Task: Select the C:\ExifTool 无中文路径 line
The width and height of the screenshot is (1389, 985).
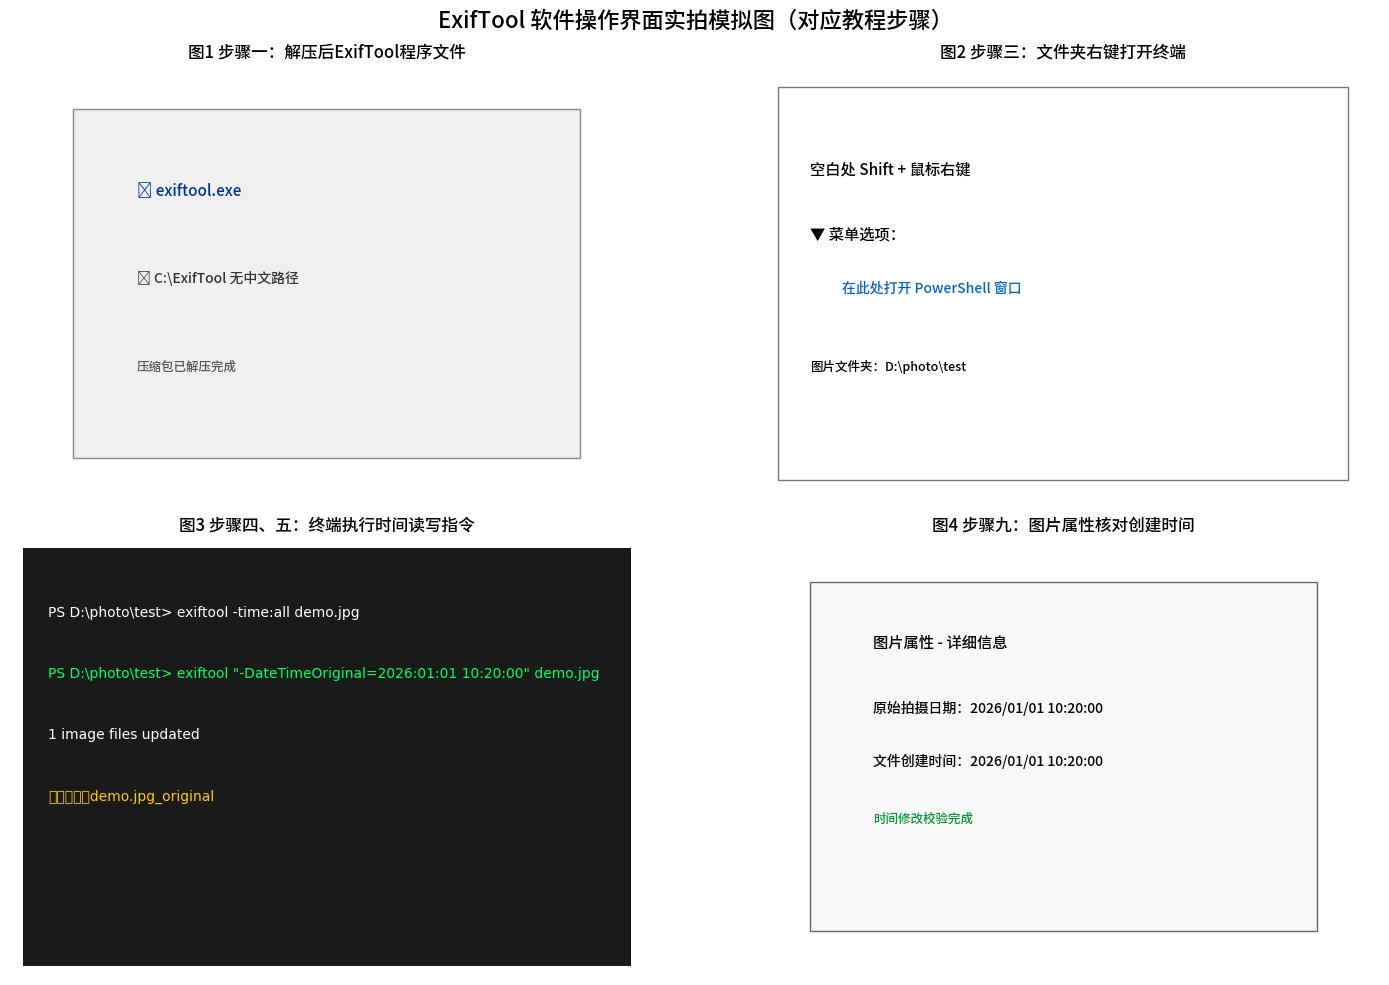Action: [x=218, y=278]
